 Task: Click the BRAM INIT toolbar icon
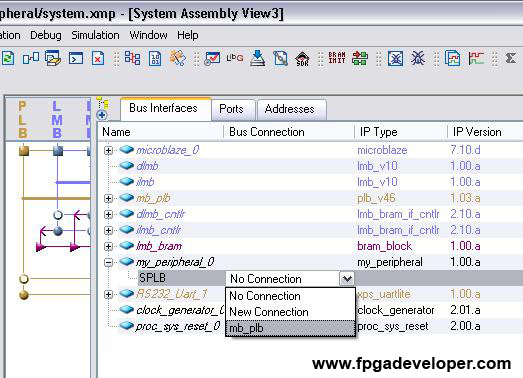(x=337, y=58)
